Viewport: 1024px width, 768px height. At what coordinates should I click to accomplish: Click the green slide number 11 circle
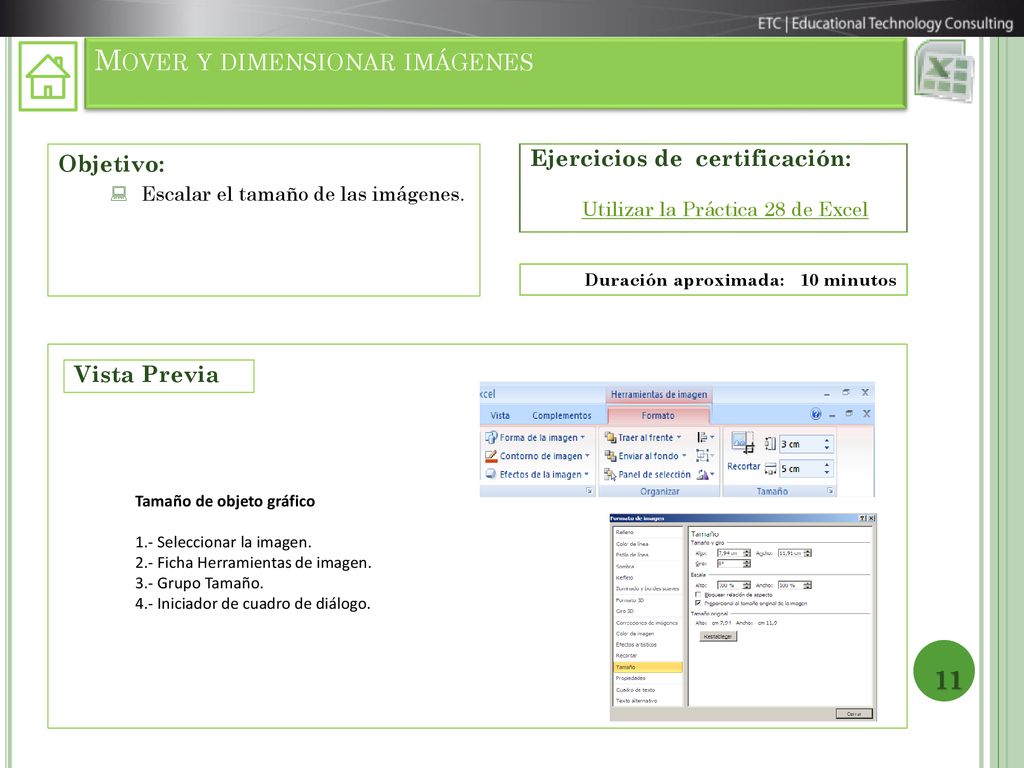click(x=944, y=671)
